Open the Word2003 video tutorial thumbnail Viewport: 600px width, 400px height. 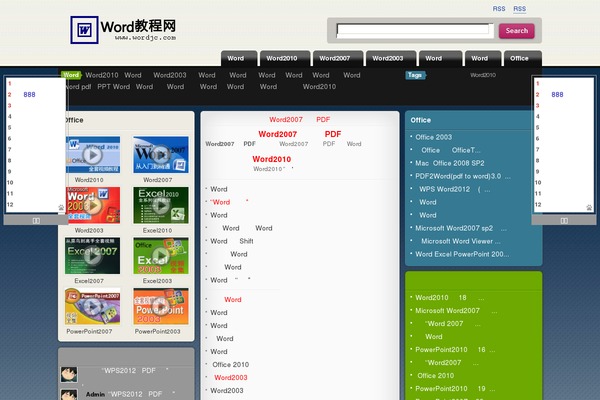tap(92, 205)
